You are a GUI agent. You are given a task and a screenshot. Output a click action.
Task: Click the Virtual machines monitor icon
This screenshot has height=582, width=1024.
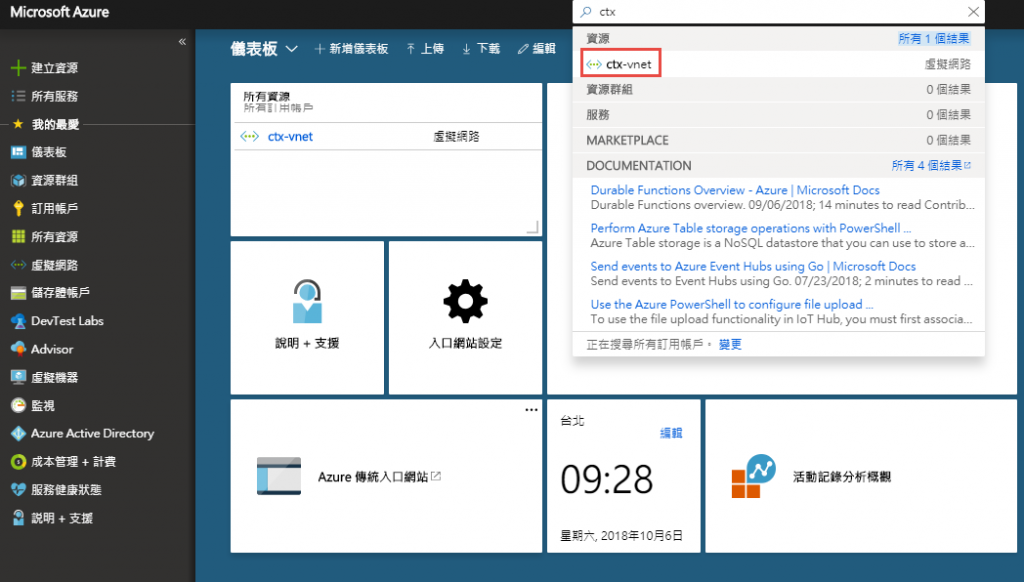(18, 377)
